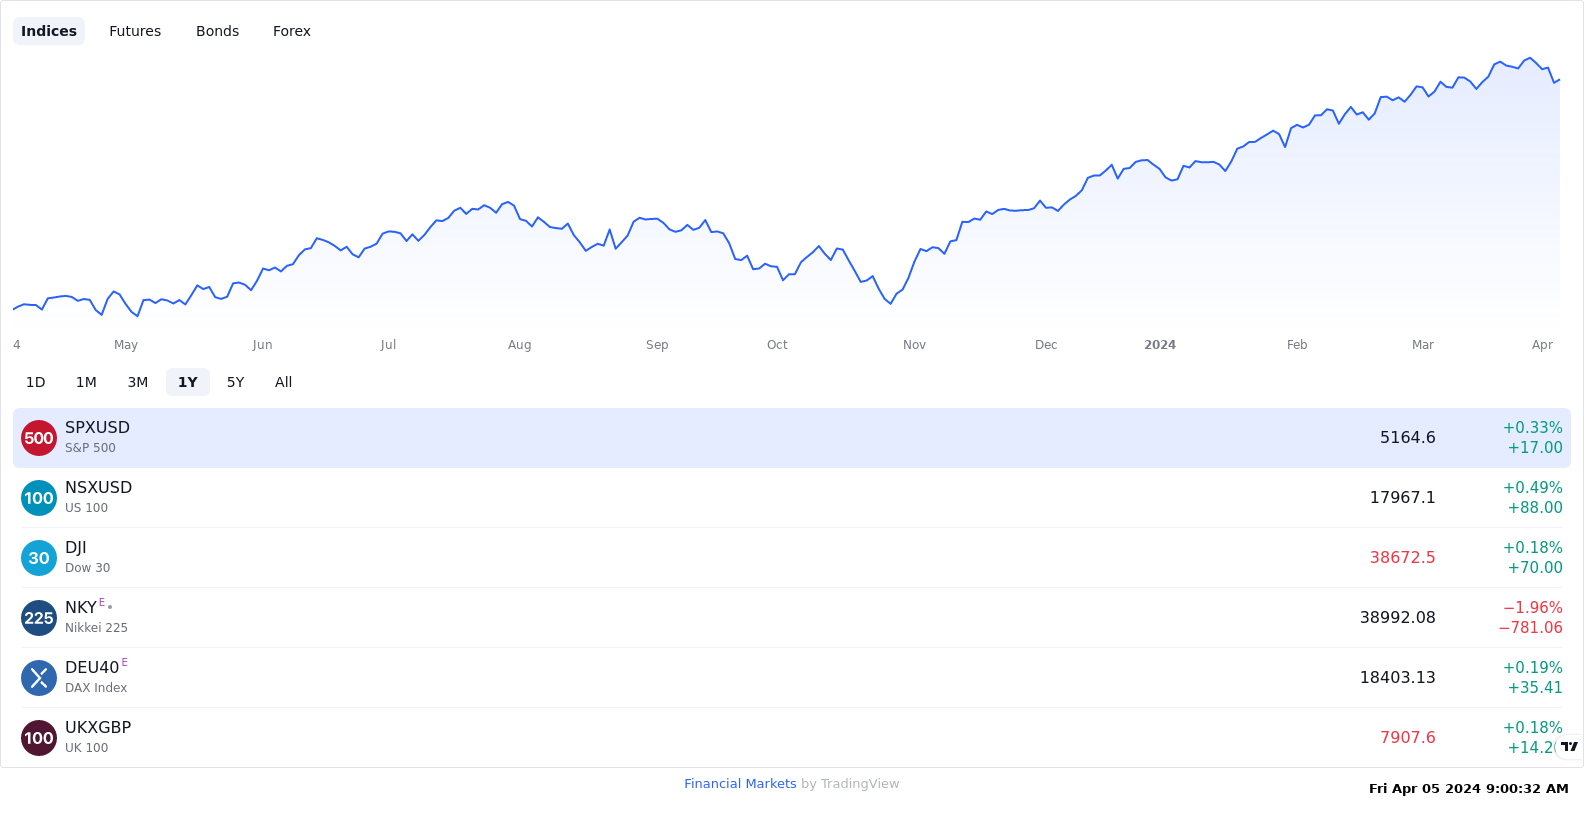Click the Nikkei 225 icon
This screenshot has height=820, width=1584.
(x=39, y=618)
